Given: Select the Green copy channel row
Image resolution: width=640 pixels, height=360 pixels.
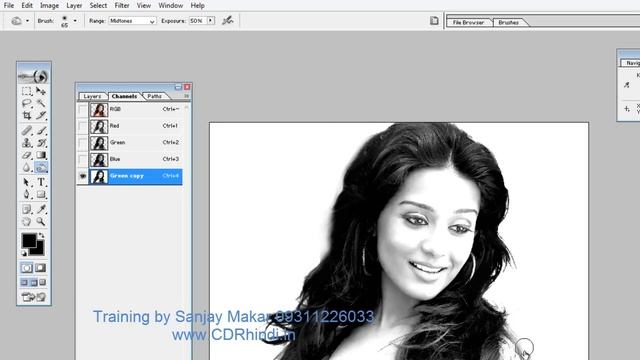Looking at the screenshot, I should pos(129,176).
